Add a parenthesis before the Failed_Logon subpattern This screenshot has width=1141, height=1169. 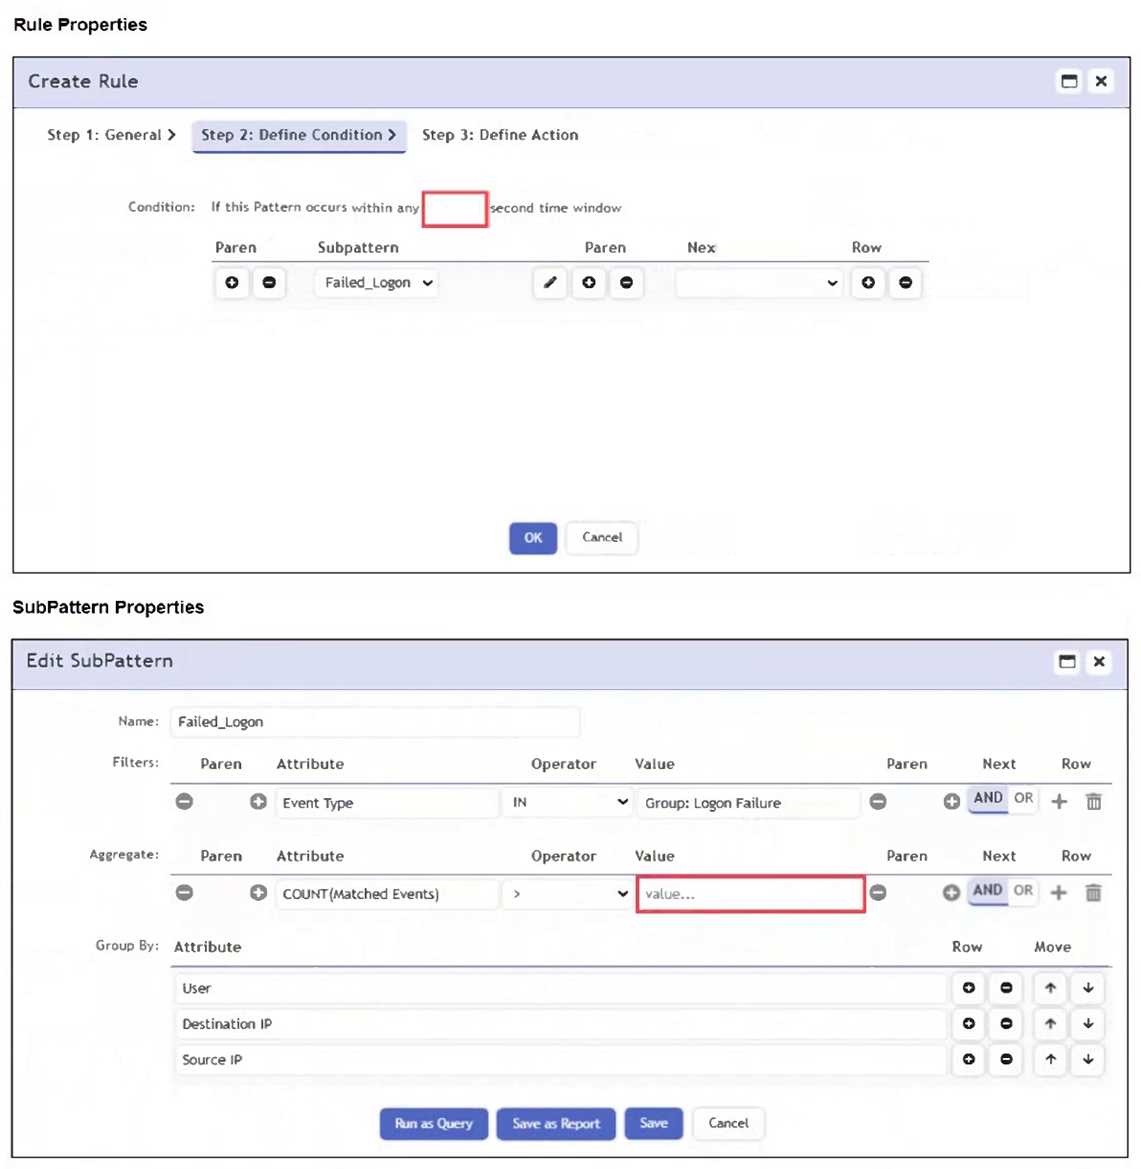tap(232, 283)
